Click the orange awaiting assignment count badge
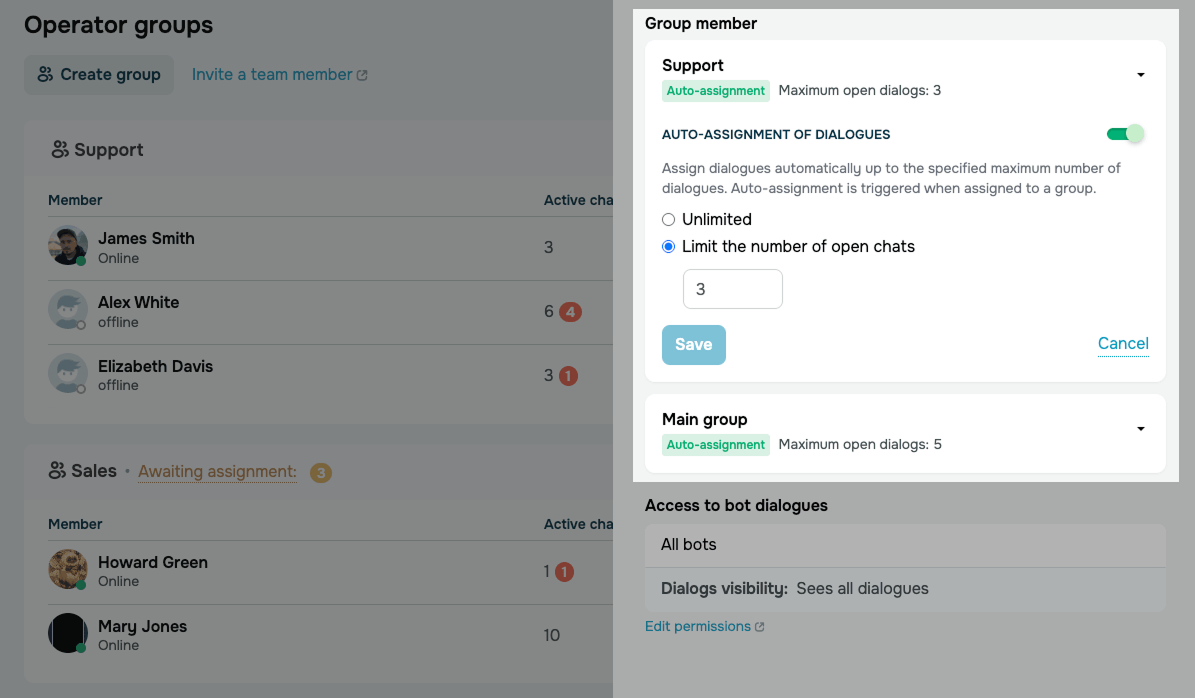 coord(321,472)
